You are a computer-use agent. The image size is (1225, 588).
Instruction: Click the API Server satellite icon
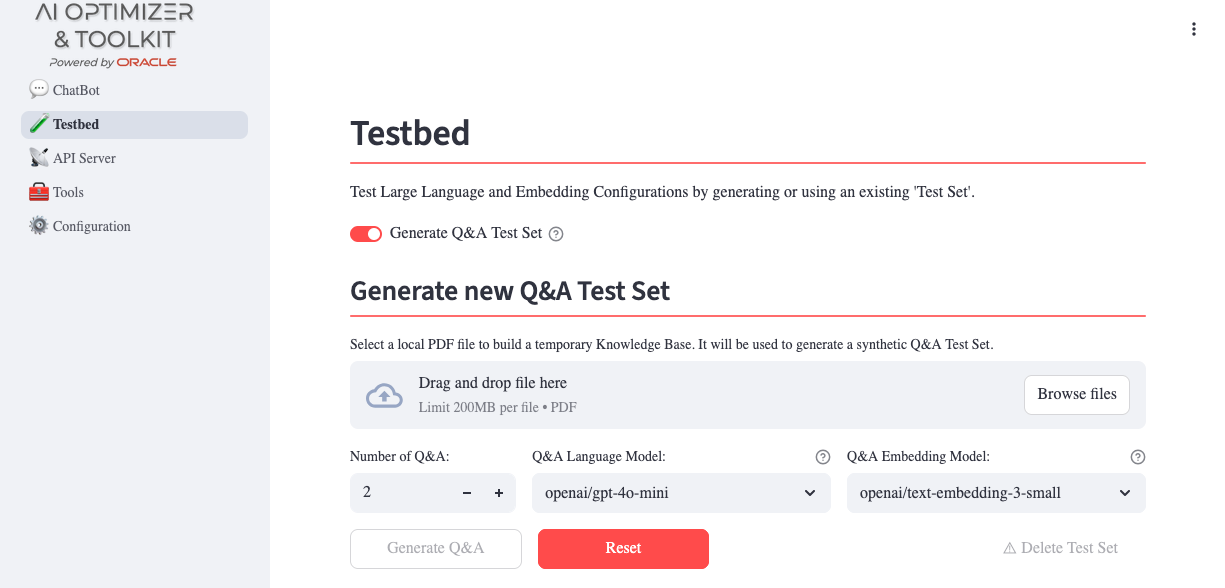click(39, 158)
